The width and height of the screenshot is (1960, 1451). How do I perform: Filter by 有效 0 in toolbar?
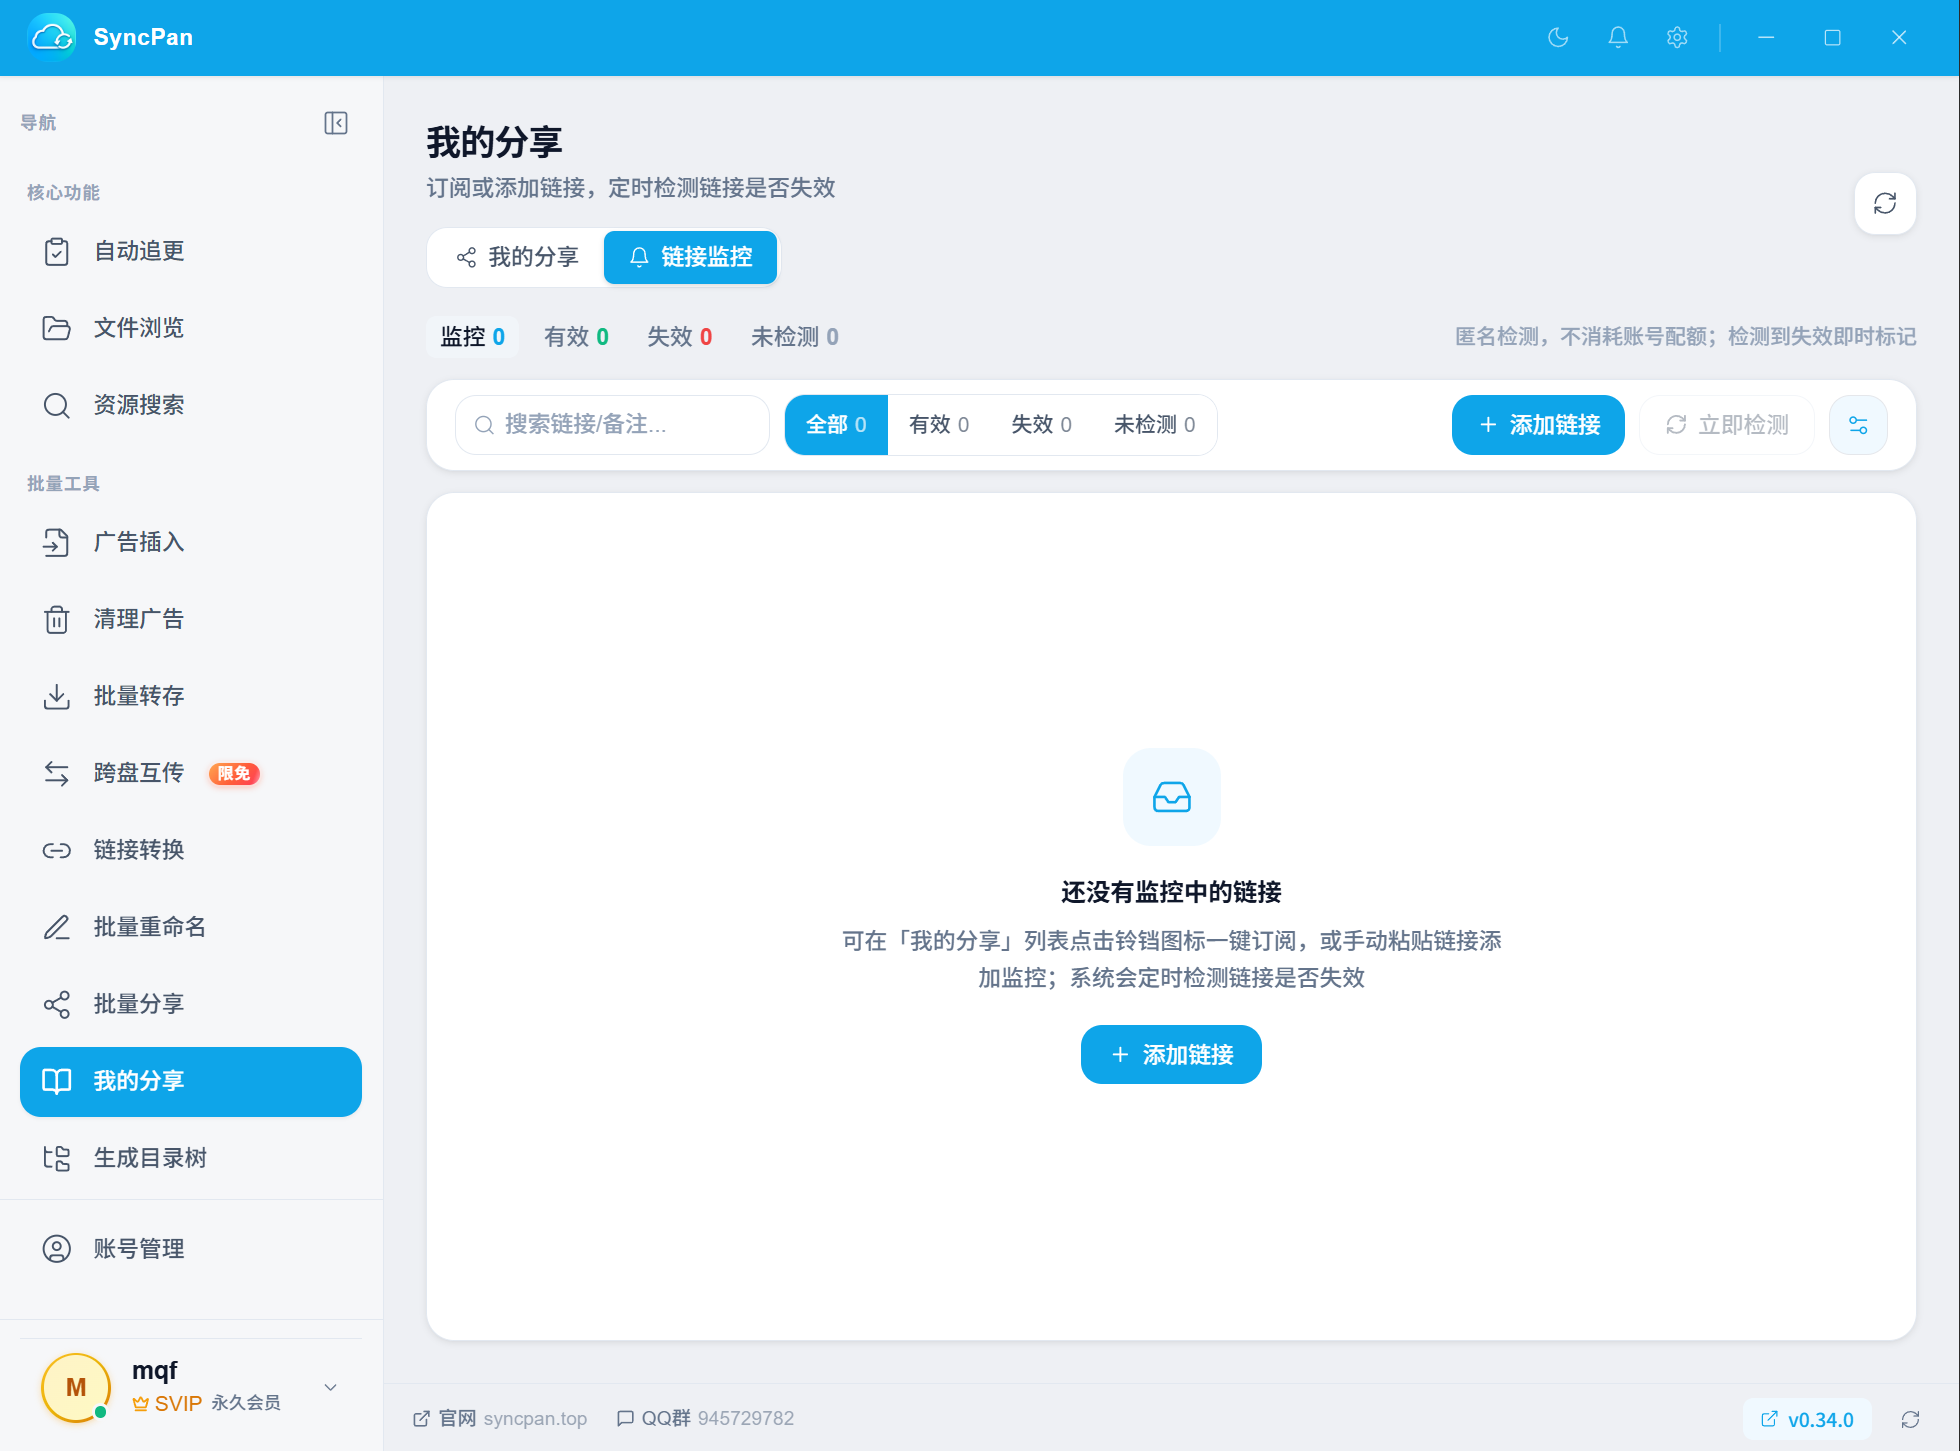939,425
